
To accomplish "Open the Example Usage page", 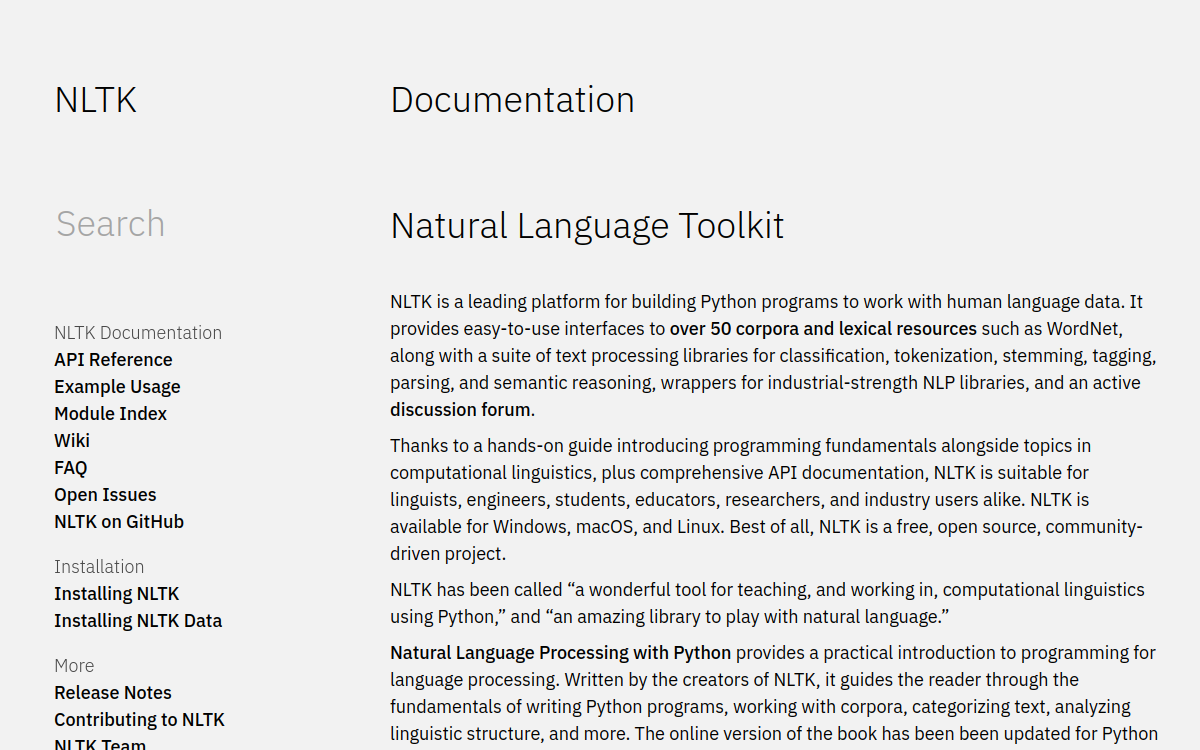I will pyautogui.click(x=117, y=387).
